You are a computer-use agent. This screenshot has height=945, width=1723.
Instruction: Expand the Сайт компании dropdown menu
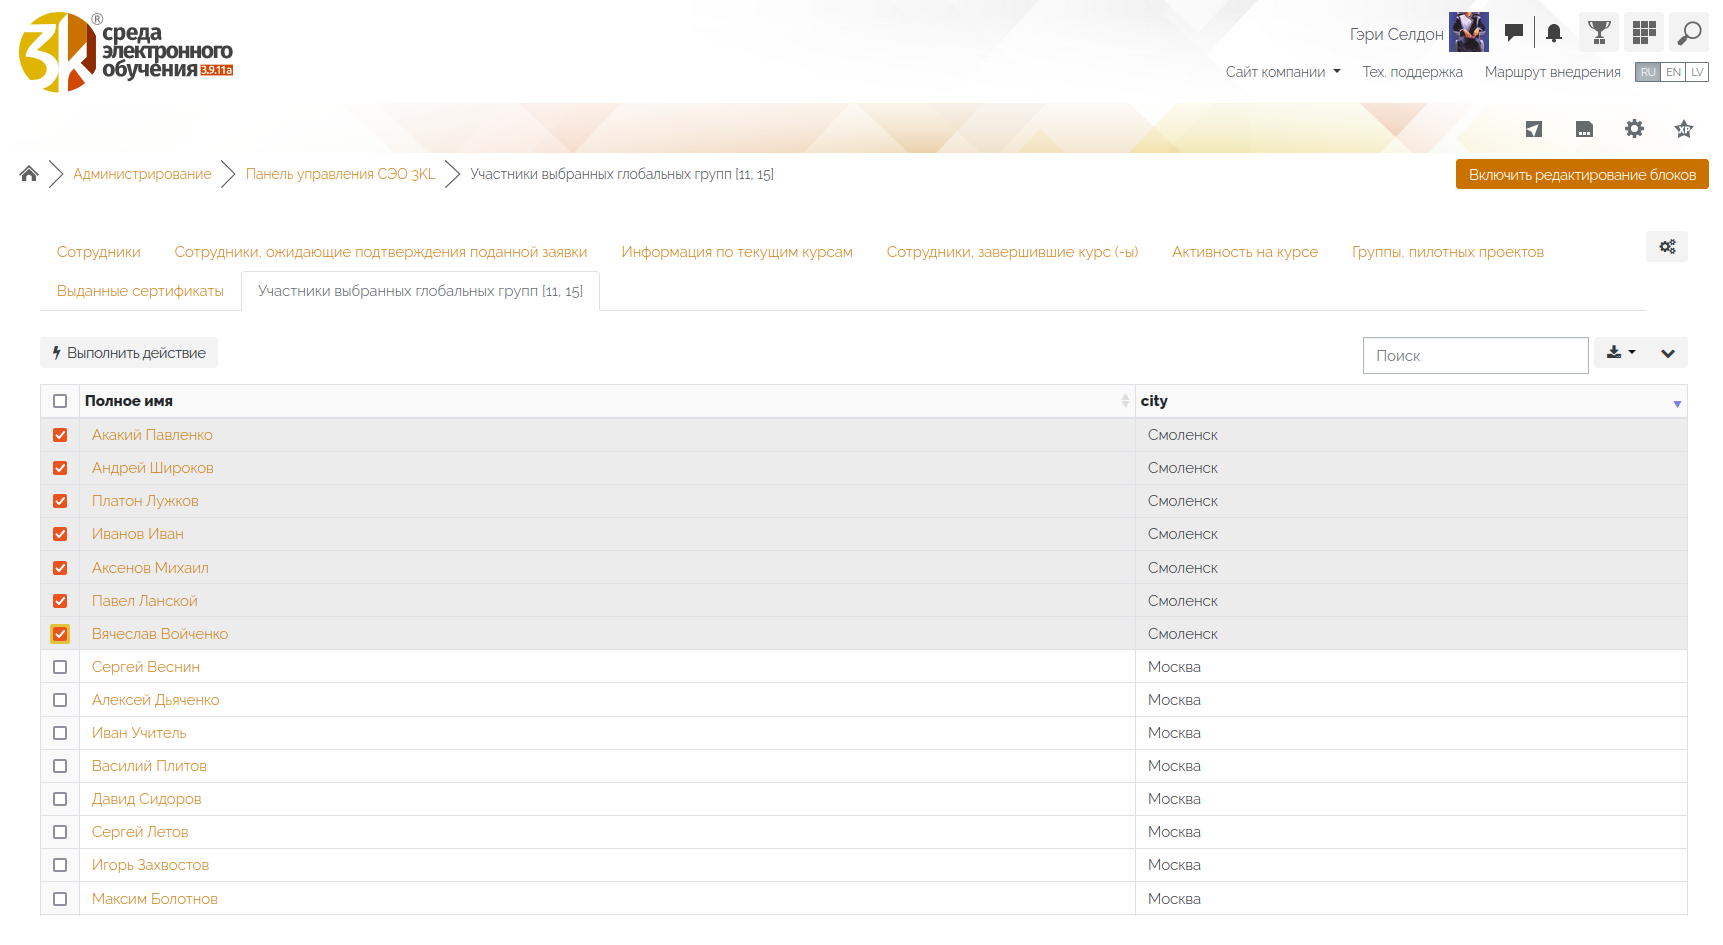1283,72
